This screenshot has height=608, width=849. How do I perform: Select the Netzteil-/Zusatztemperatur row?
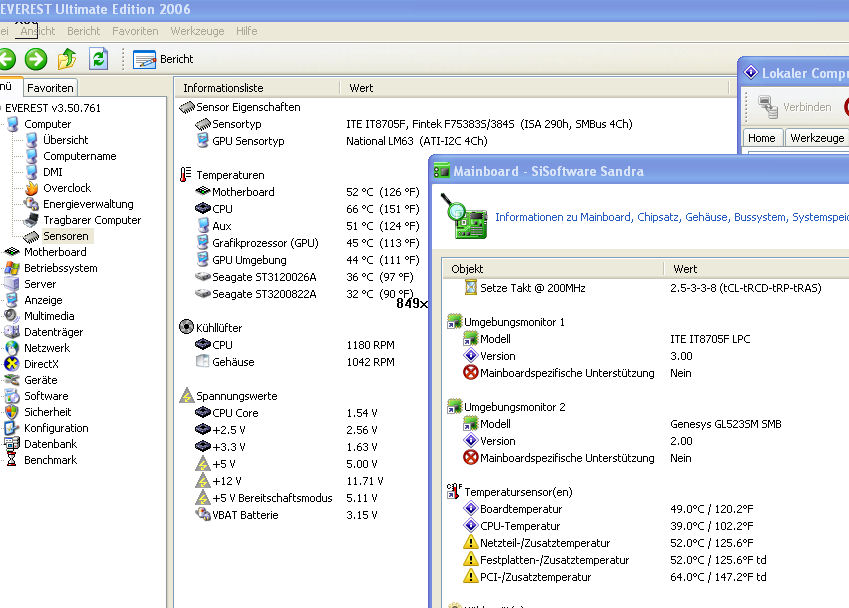click(609, 543)
